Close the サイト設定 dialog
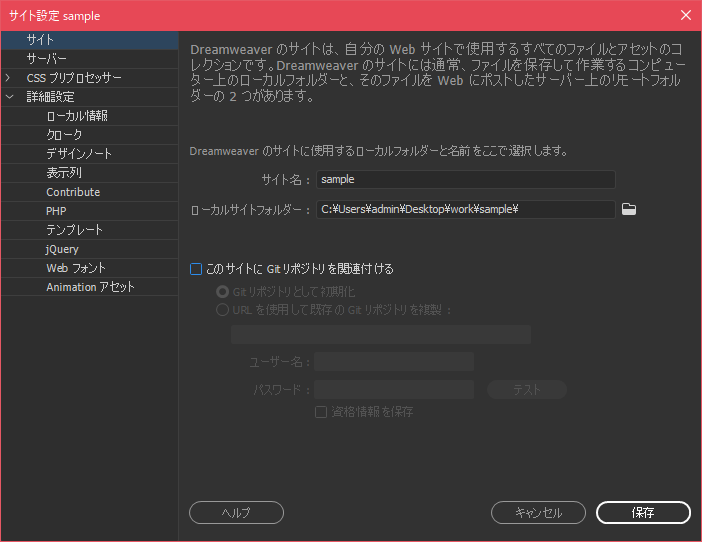The width and height of the screenshot is (702, 542). (x=685, y=15)
